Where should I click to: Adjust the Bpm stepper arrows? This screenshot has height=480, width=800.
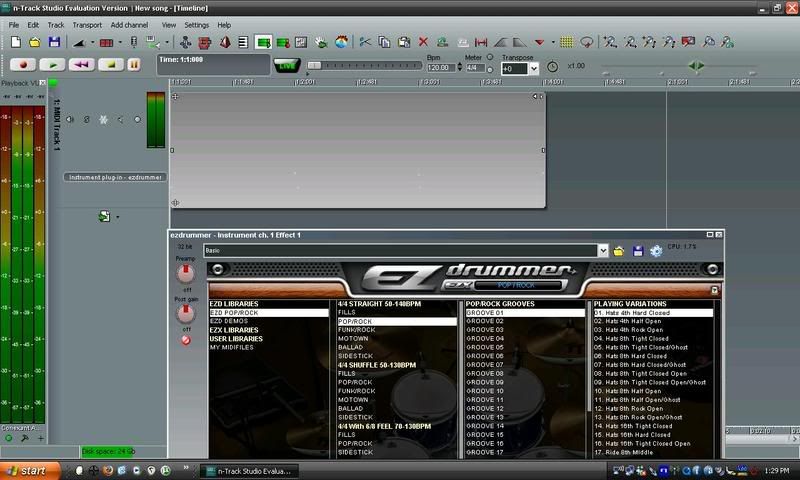(x=460, y=67)
